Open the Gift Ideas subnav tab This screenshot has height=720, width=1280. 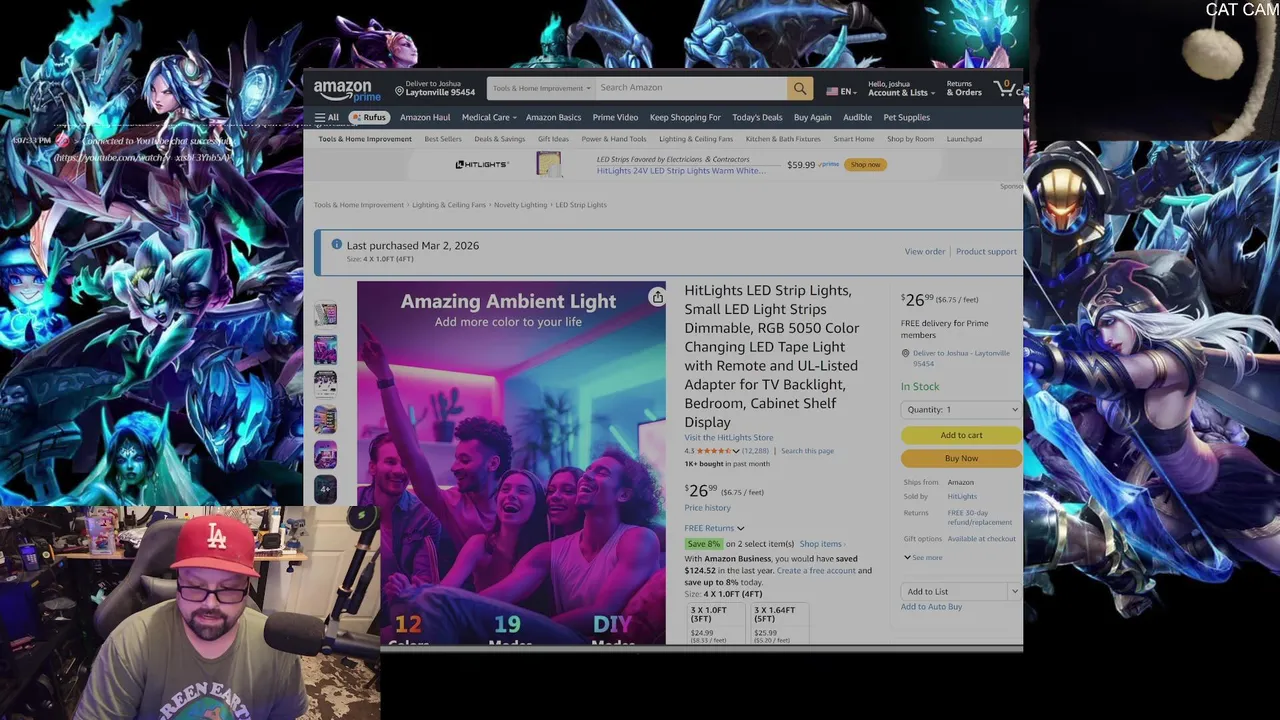coord(553,139)
